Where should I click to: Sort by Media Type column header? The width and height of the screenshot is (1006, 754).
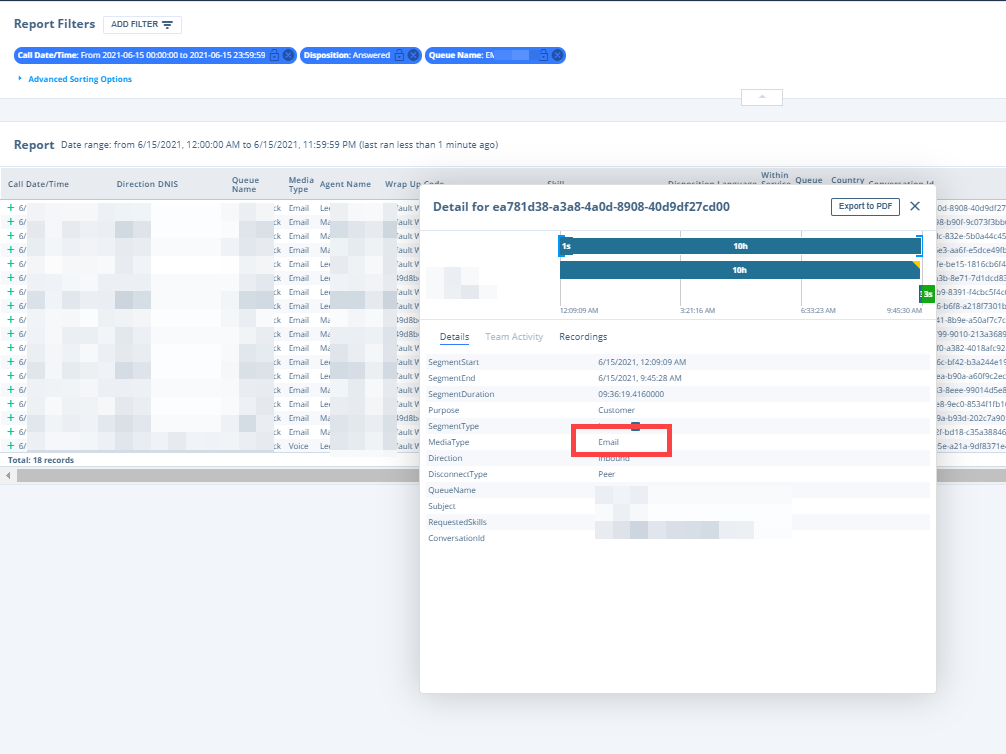[301, 185]
